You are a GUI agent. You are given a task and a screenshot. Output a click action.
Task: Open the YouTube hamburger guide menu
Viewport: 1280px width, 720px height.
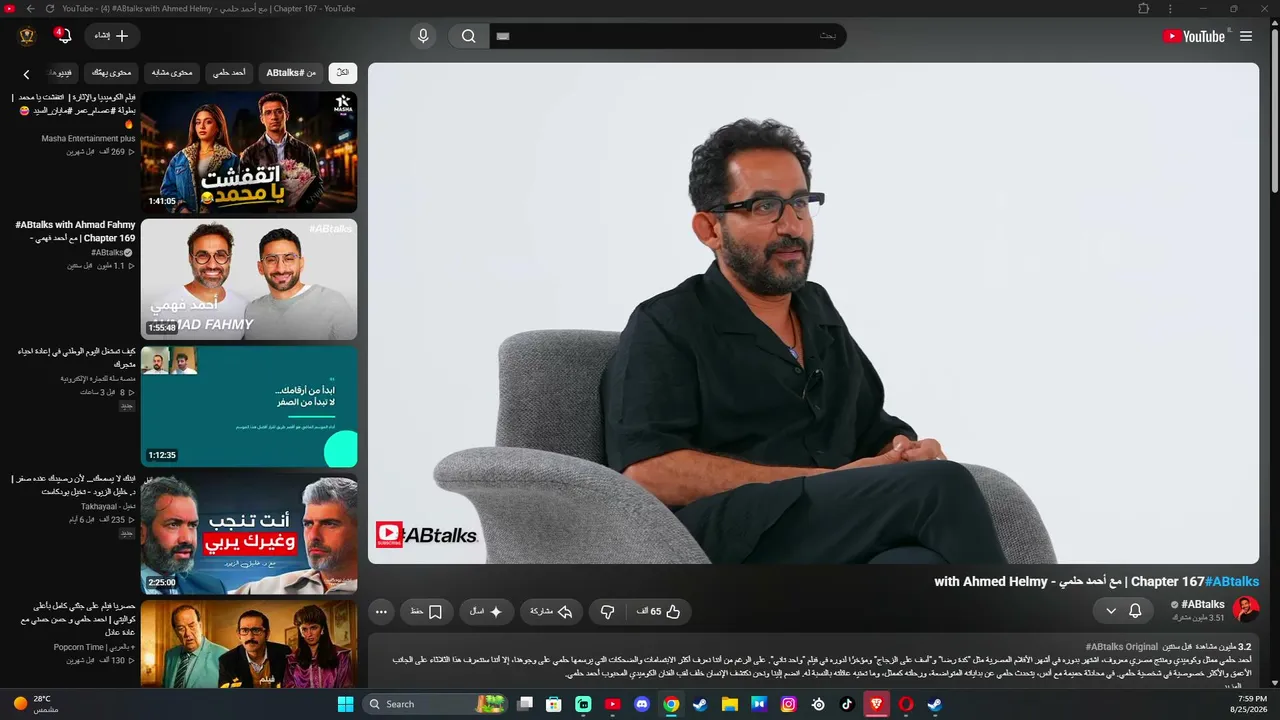(1246, 36)
